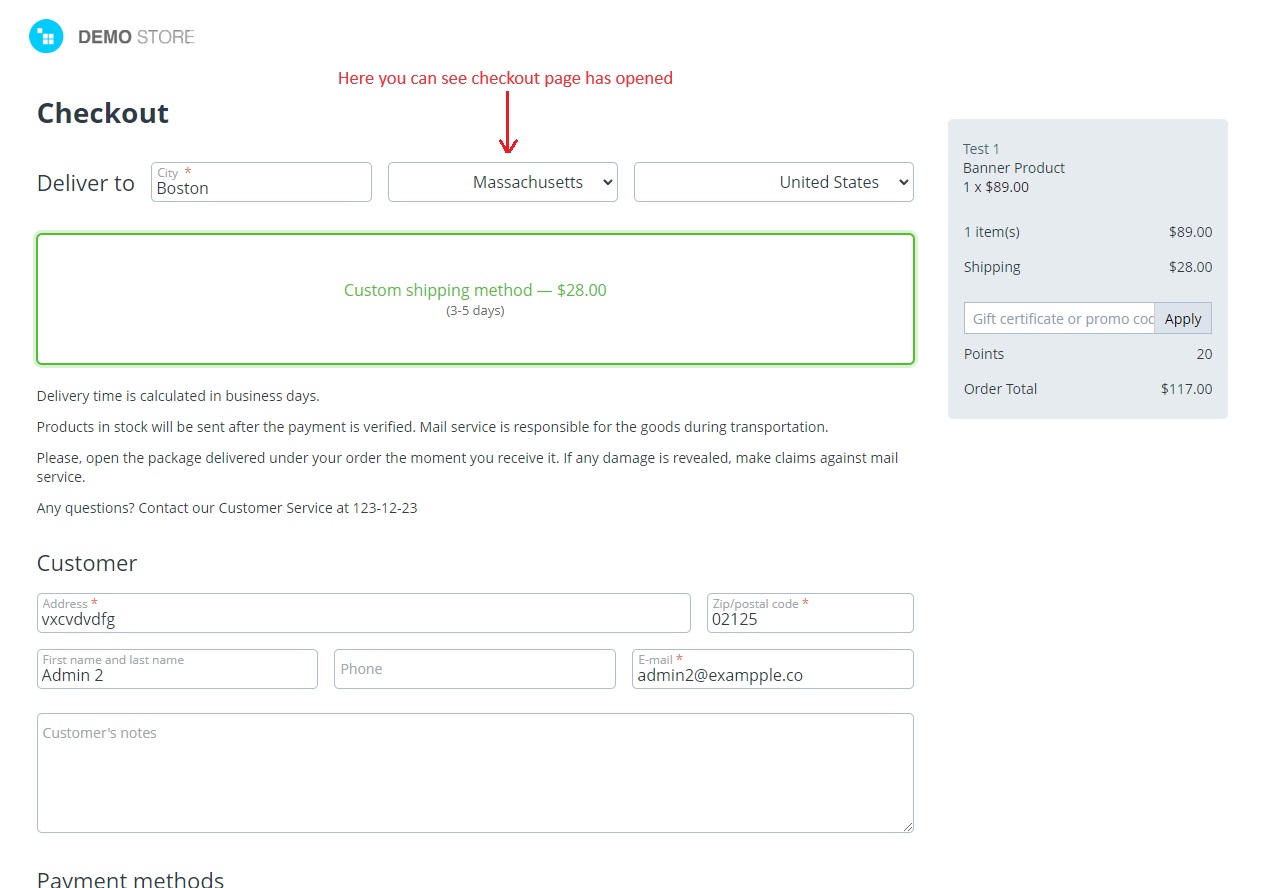Click the blue Demo Store logo icon
1263x888 pixels.
click(x=46, y=37)
